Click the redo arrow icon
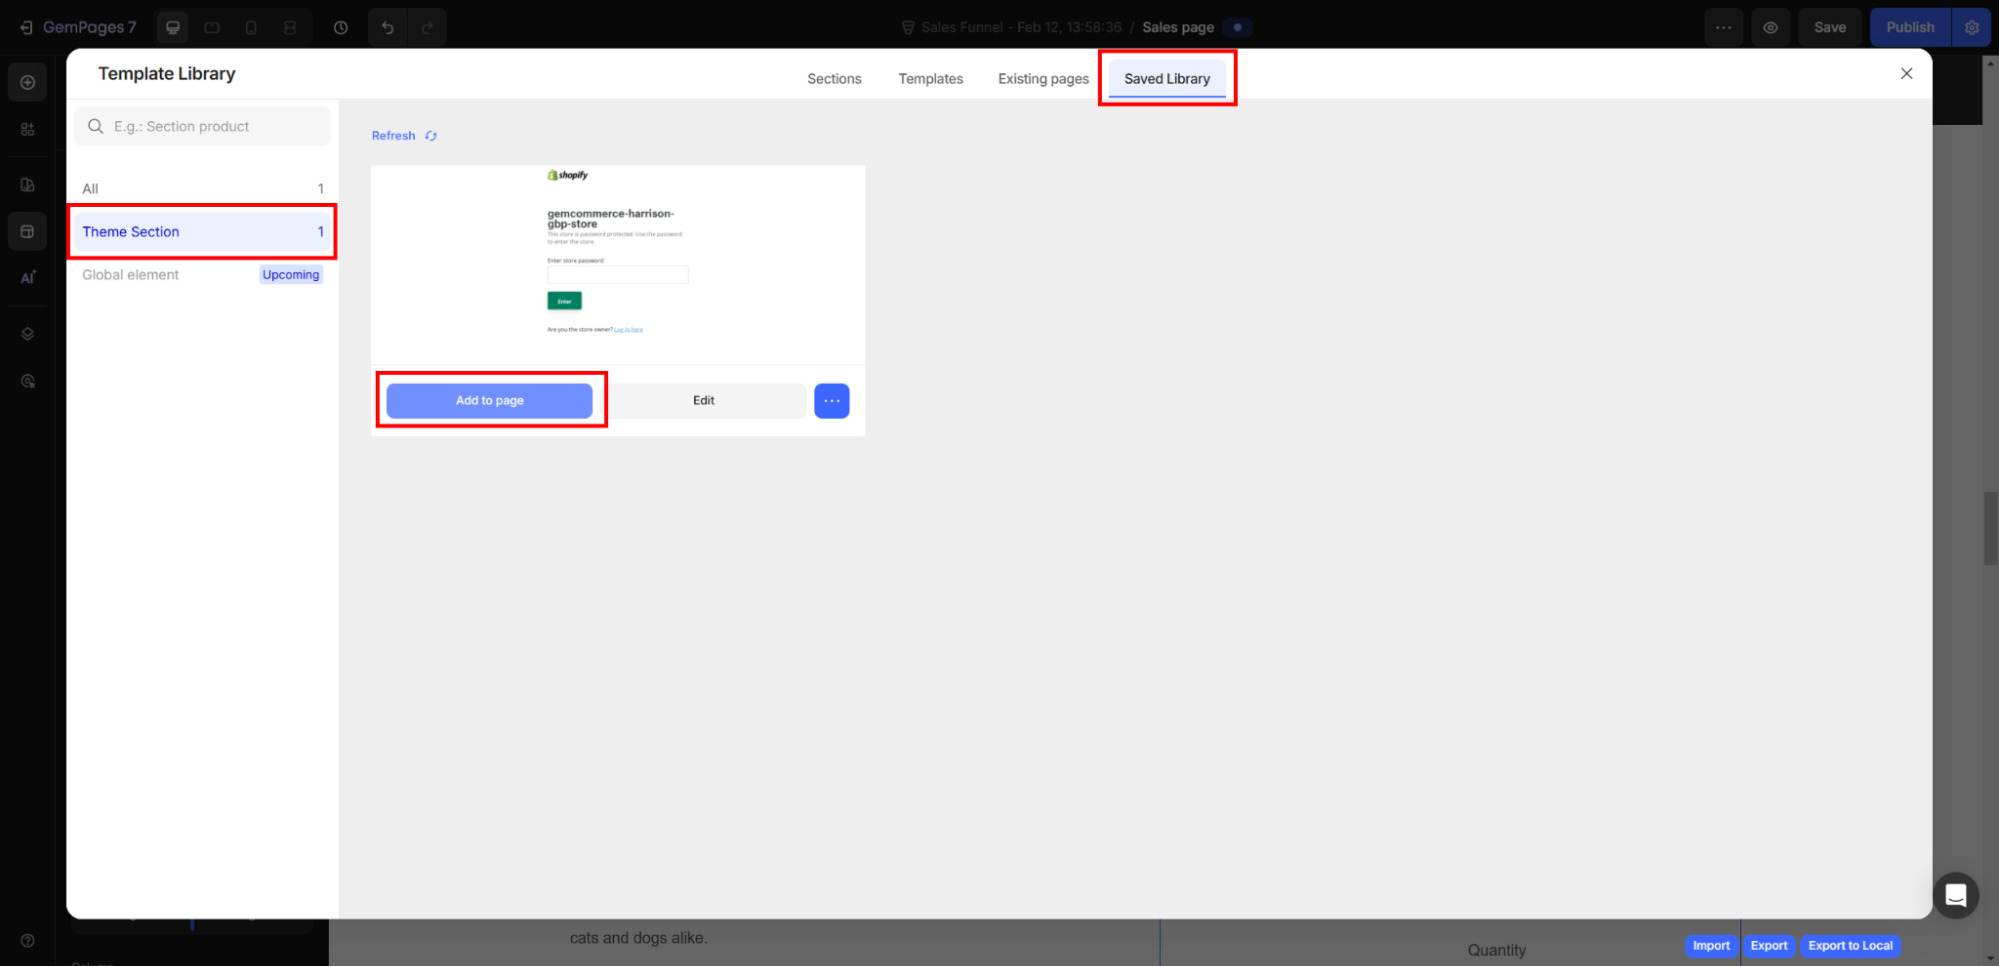The height and width of the screenshot is (967, 1999). tap(428, 27)
